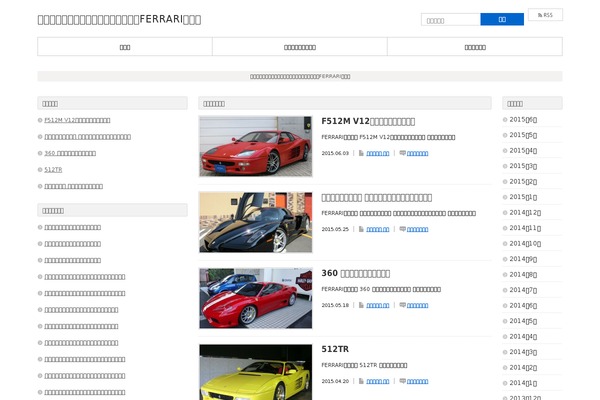Click the date text 2015.05.18

pyautogui.click(x=335, y=305)
